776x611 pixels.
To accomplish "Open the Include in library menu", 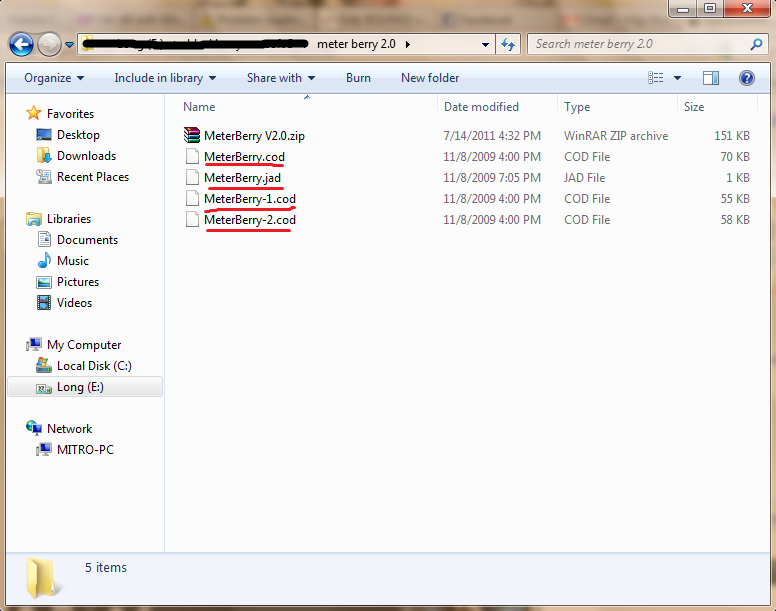I will (165, 78).
